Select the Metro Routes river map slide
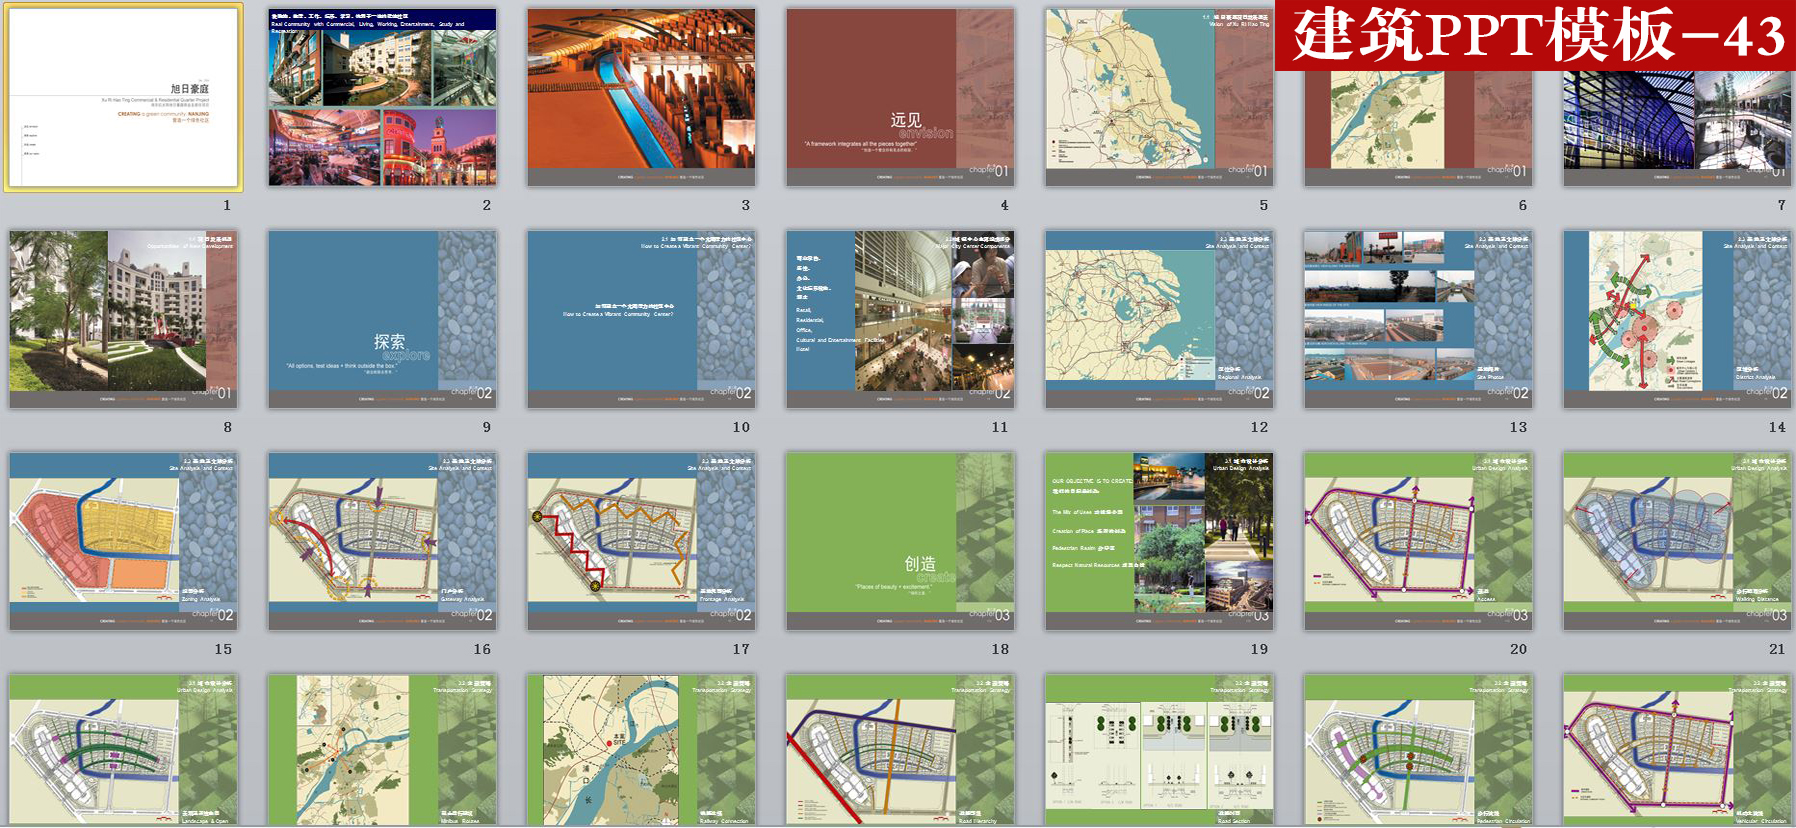 pos(382,750)
